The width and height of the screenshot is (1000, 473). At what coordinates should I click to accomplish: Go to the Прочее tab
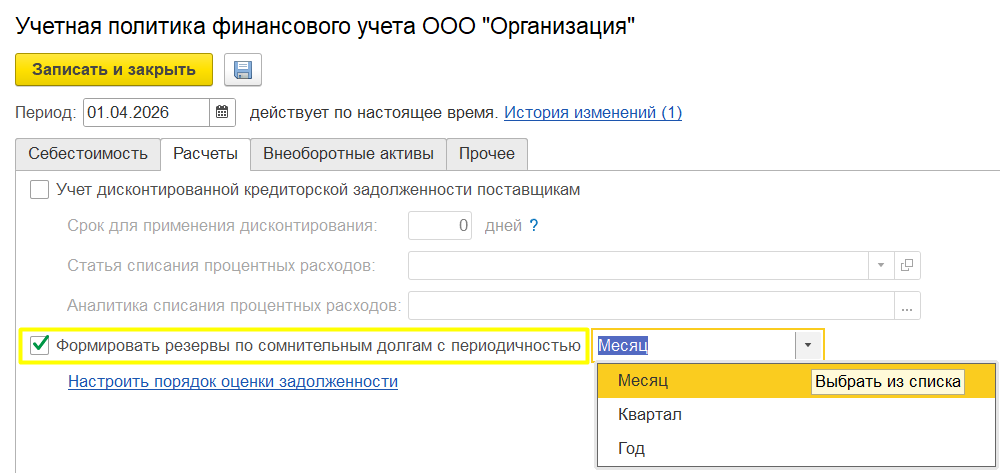pyautogui.click(x=487, y=154)
